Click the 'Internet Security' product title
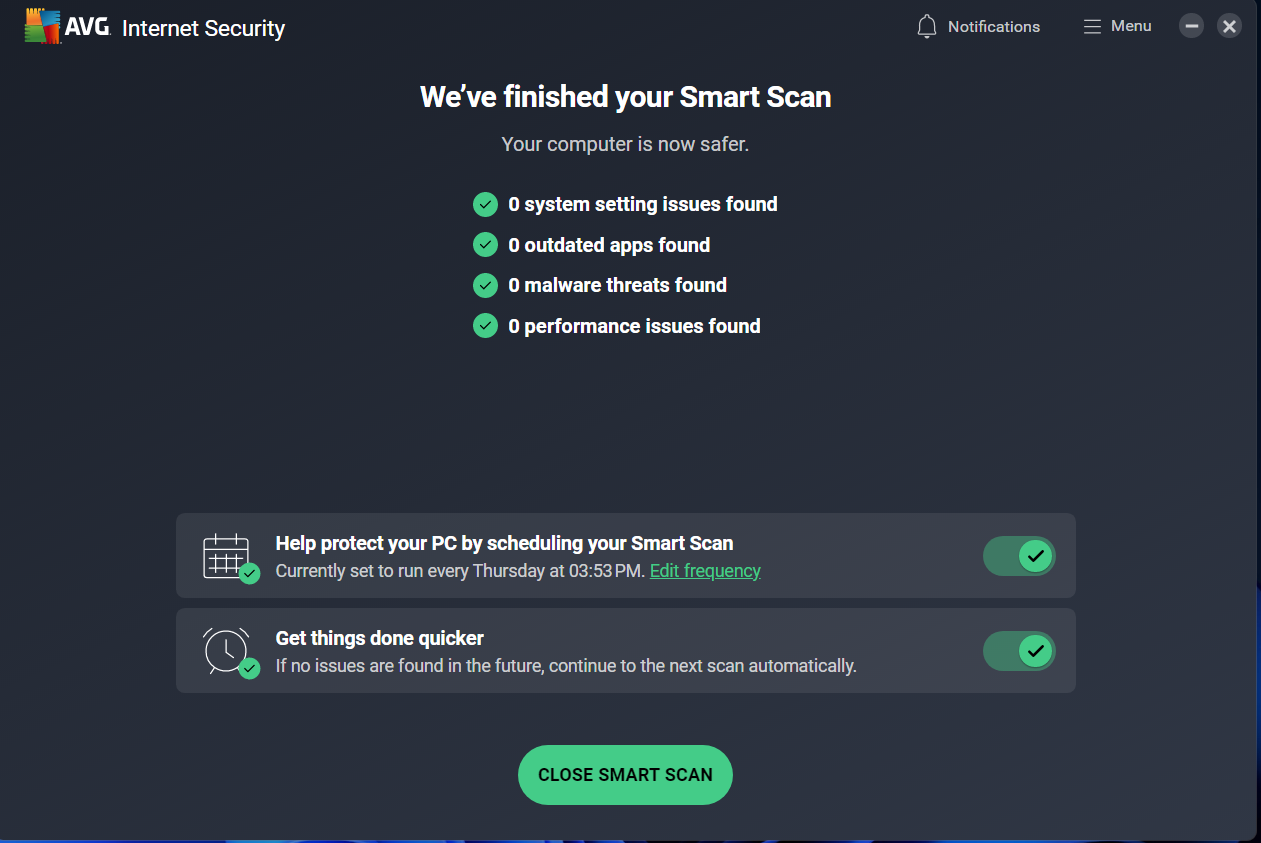 pyautogui.click(x=203, y=28)
